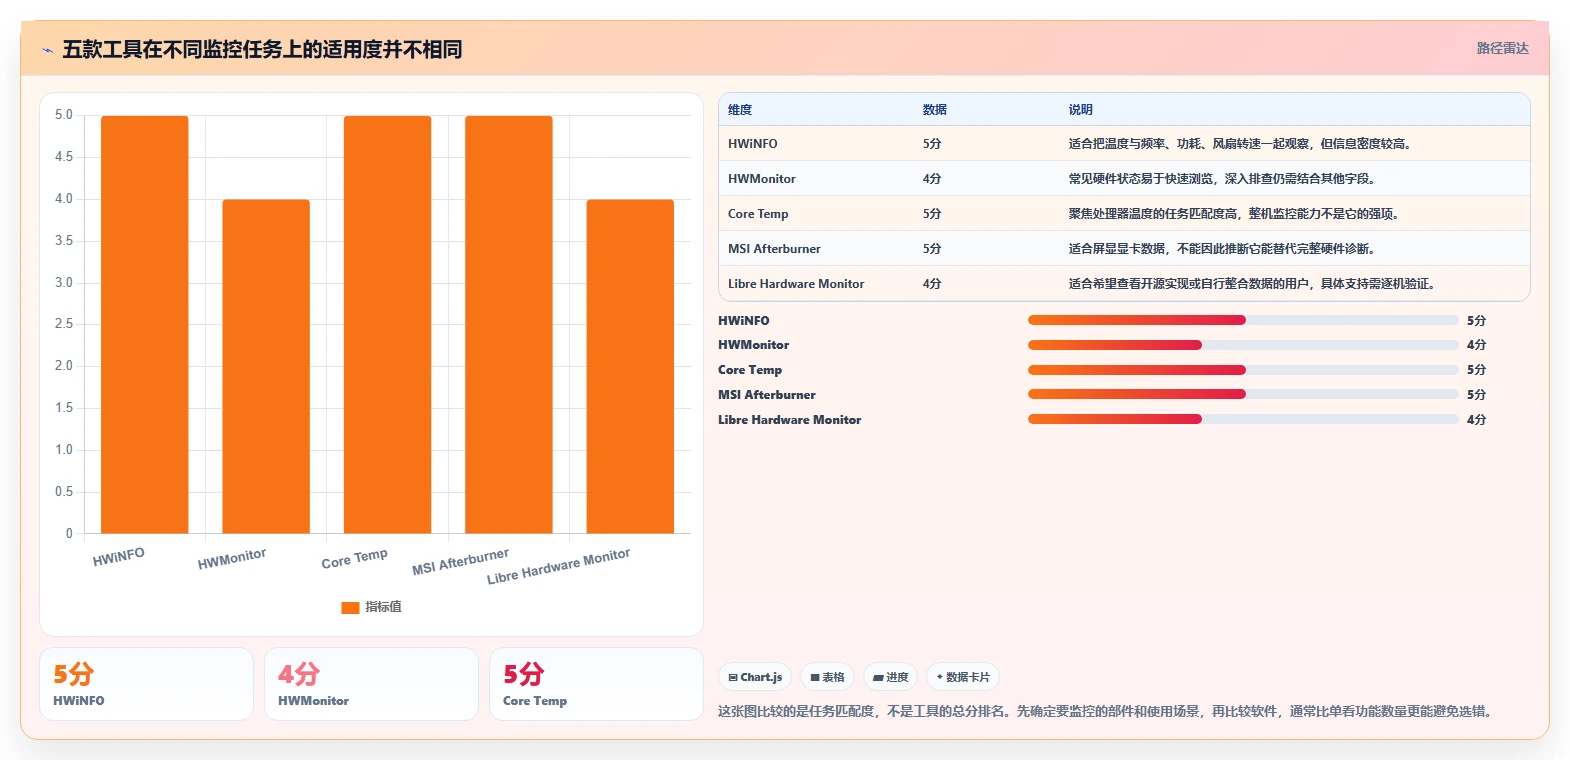Click the HWiNFO progress bar

point(1243,320)
